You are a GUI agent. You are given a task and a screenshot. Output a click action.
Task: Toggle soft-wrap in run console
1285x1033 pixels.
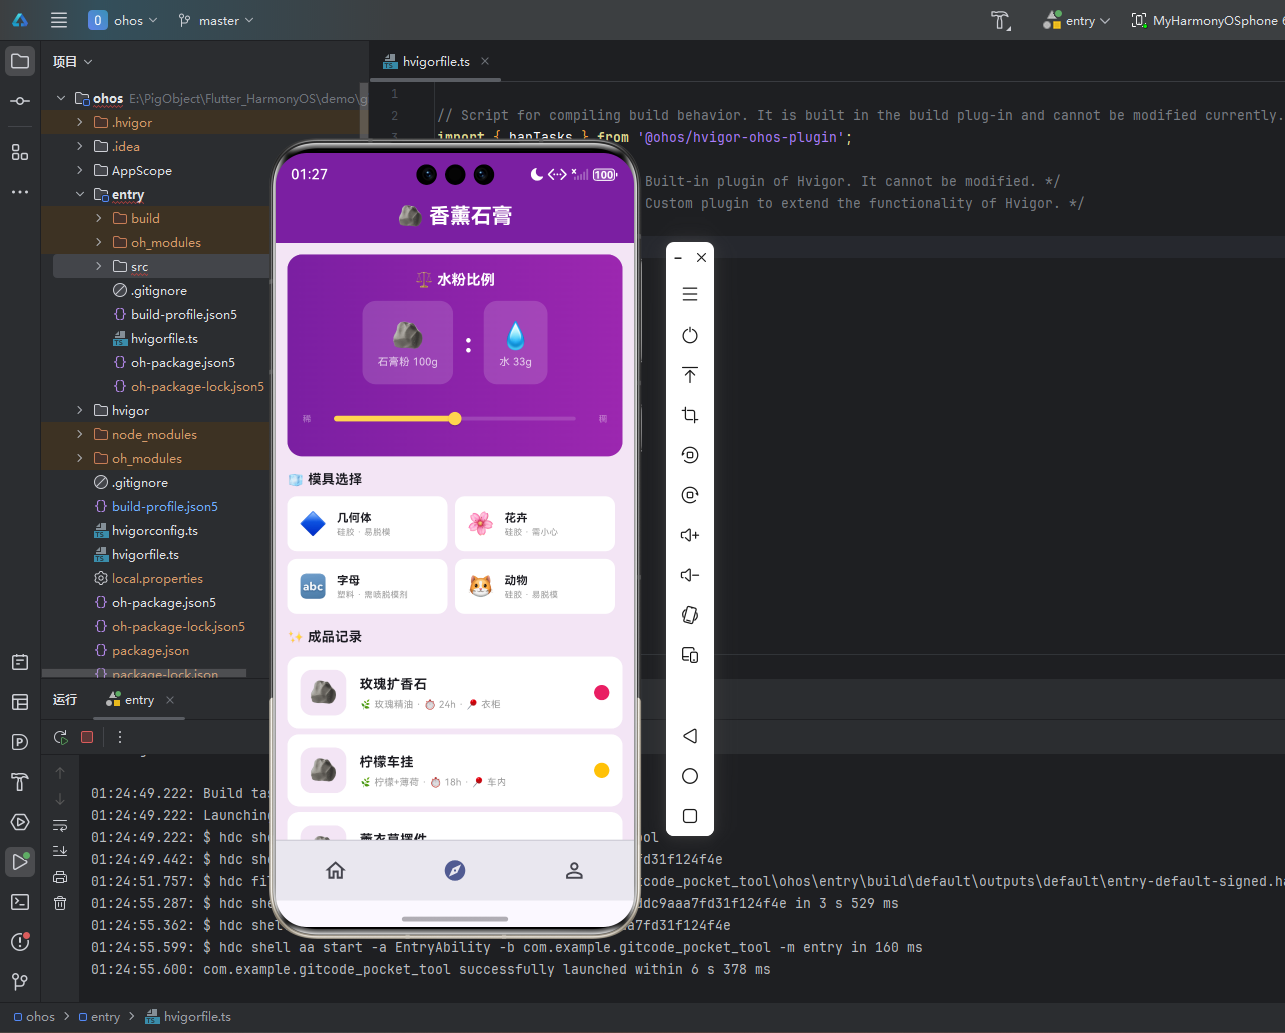60,825
